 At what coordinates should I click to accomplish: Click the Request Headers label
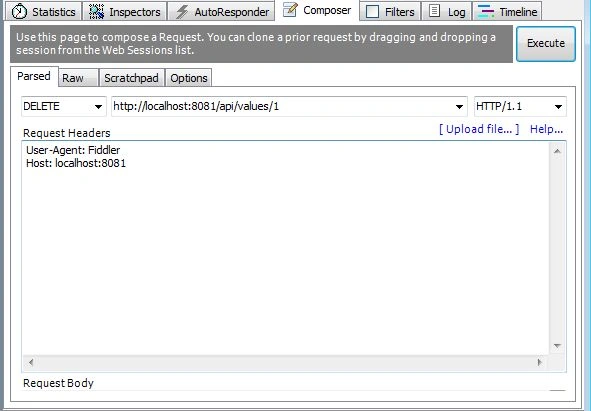67,133
